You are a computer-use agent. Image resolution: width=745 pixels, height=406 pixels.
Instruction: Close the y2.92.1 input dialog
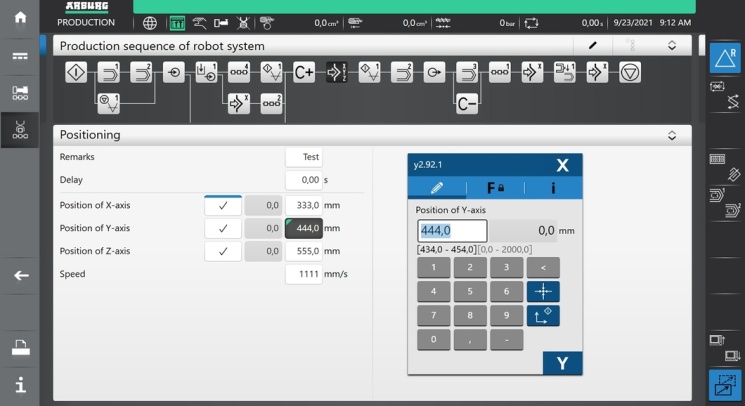(x=563, y=165)
